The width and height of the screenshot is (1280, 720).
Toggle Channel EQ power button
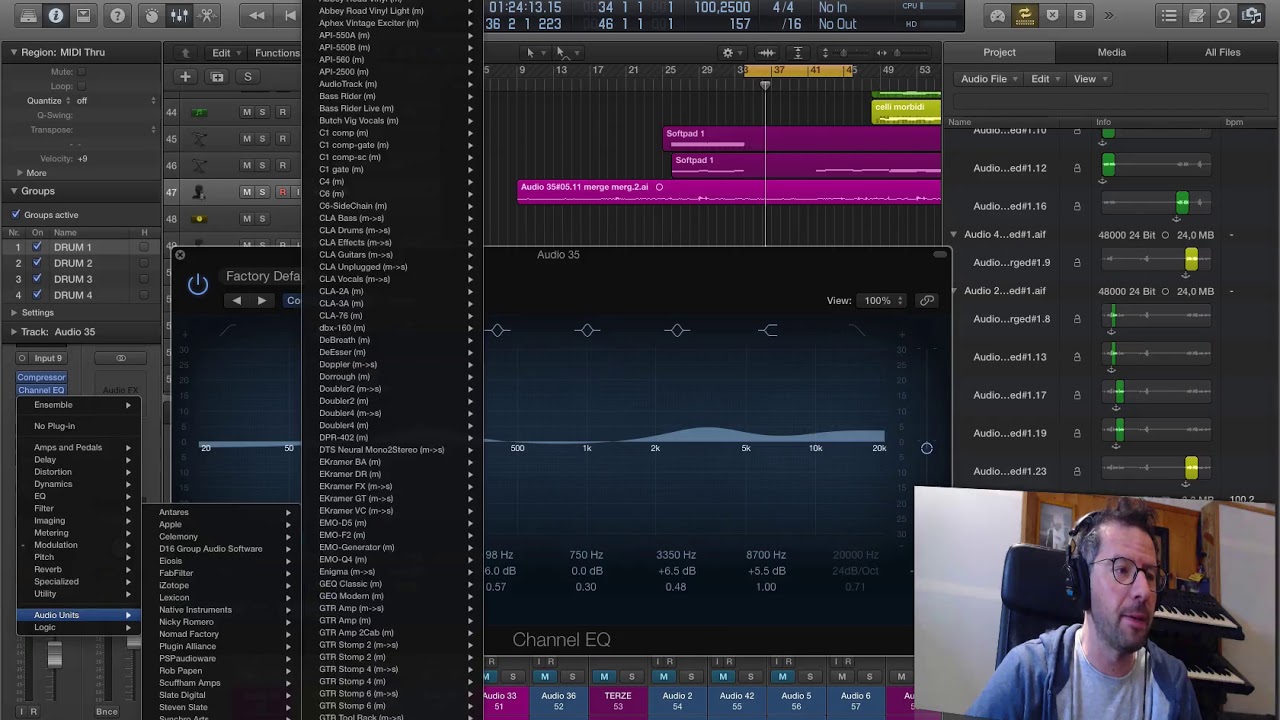coord(198,284)
